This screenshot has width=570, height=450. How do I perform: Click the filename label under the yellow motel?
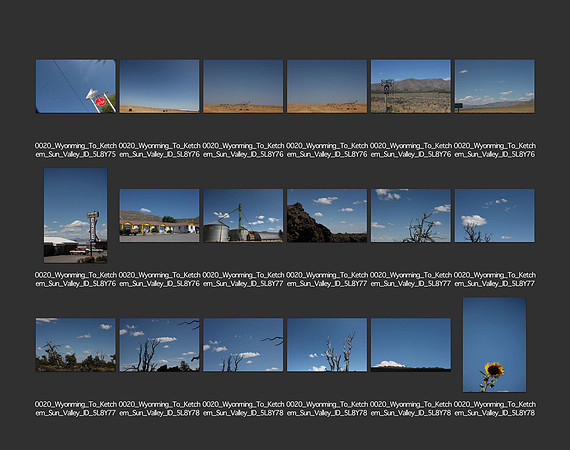pyautogui.click(x=160, y=279)
